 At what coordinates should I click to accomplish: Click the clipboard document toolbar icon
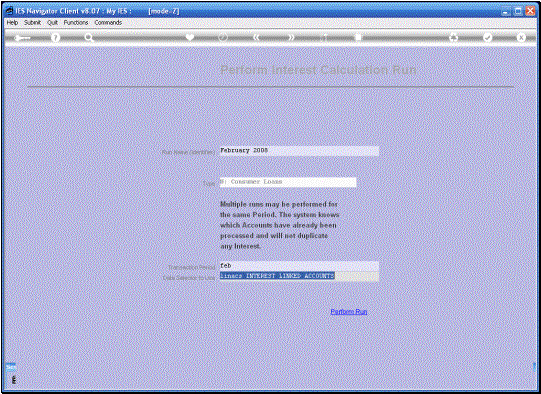[x=358, y=37]
